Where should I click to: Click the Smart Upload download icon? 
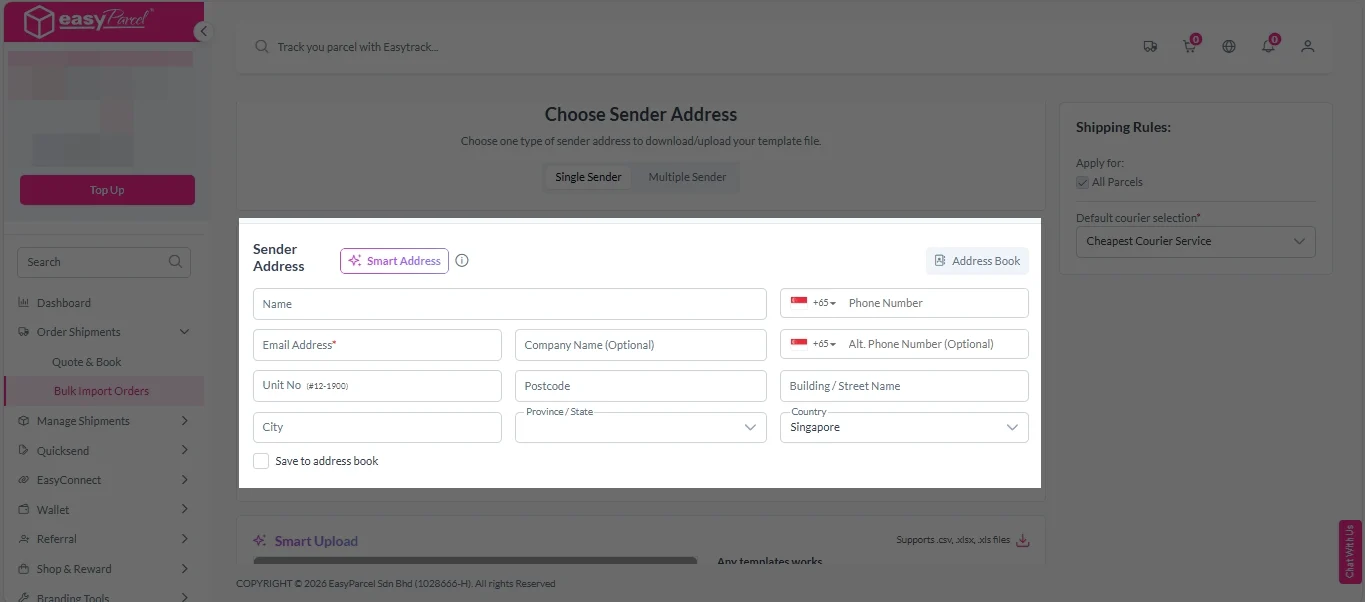tap(1022, 541)
